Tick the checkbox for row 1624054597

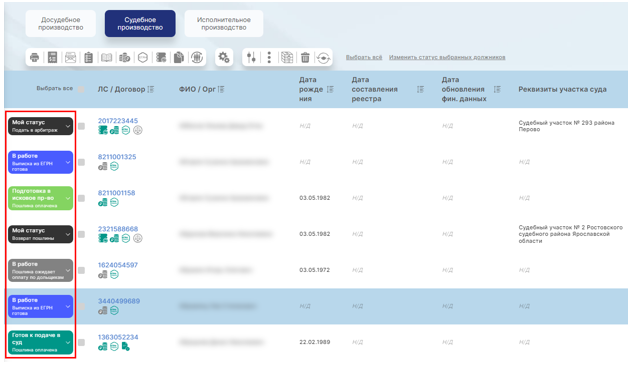point(81,270)
